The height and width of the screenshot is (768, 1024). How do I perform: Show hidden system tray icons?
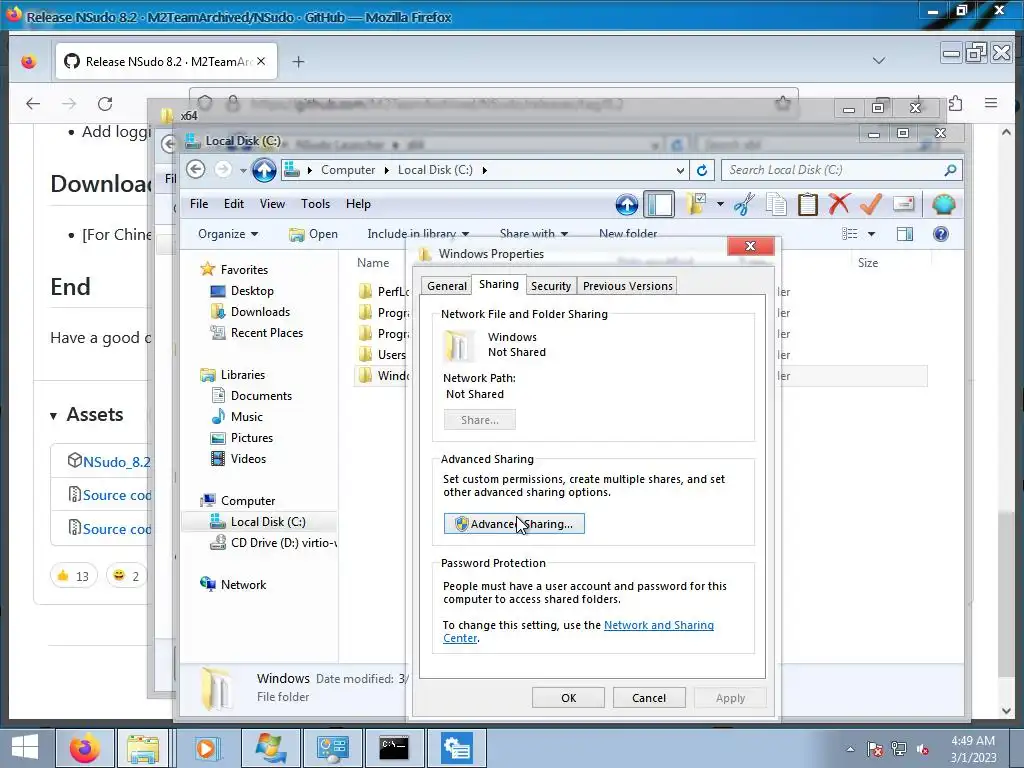(850, 749)
